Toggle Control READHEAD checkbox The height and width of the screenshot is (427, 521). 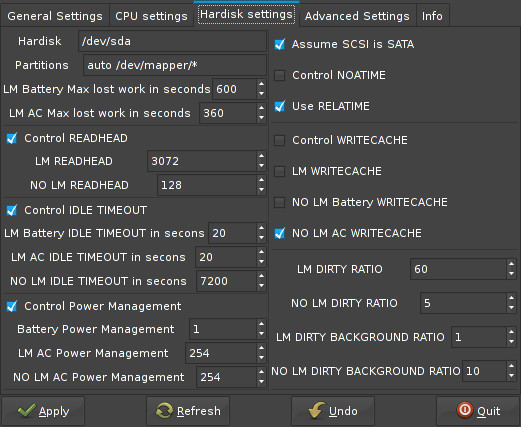[x=12, y=138]
